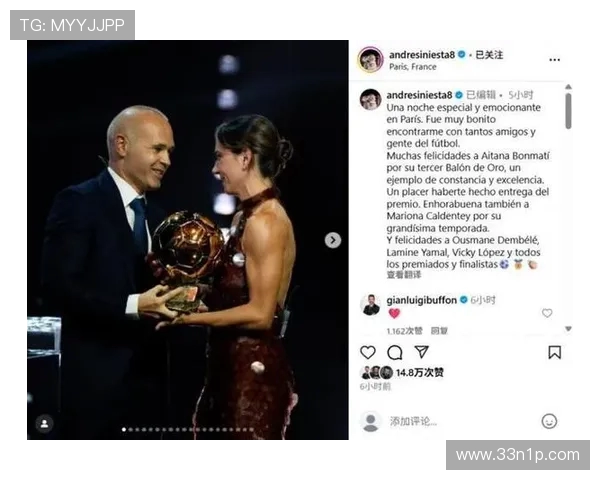Image resolution: width=600 pixels, height=480 pixels.
Task: Open the three-dot more options menu
Action: pos(554,60)
